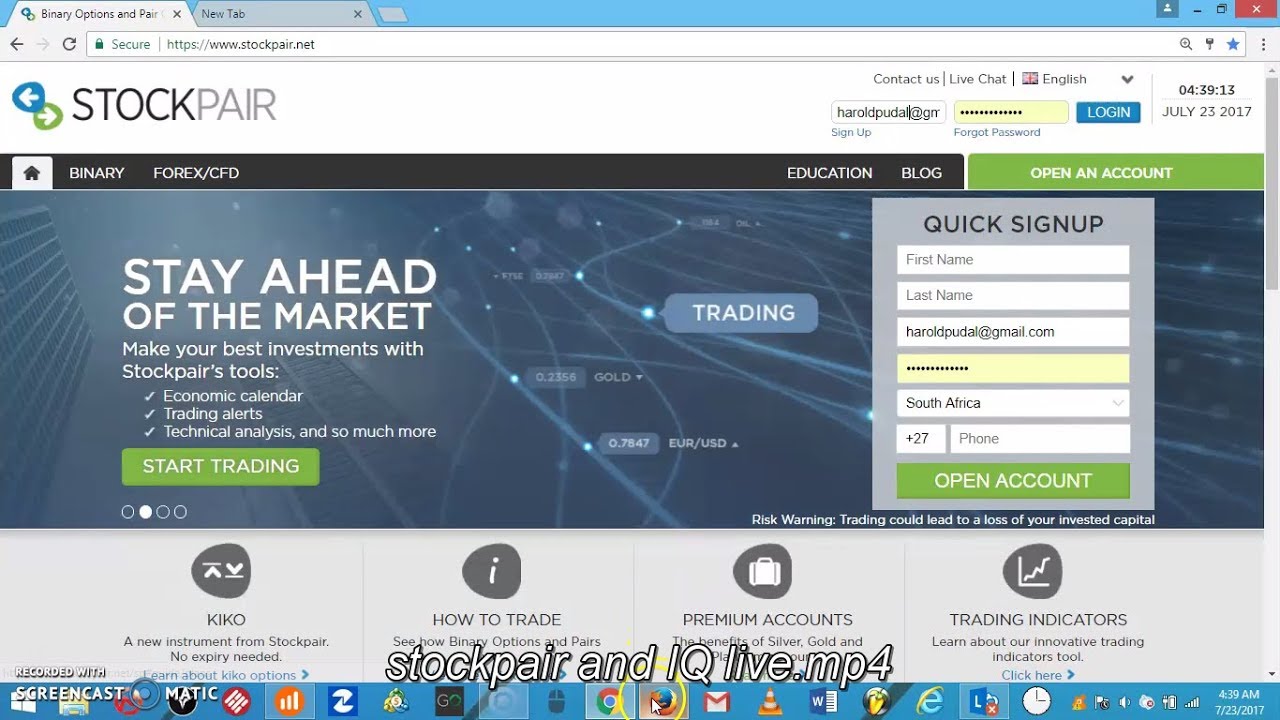Click the green OPEN ACCOUNT signup button
The height and width of the screenshot is (720, 1280).
point(1013,481)
